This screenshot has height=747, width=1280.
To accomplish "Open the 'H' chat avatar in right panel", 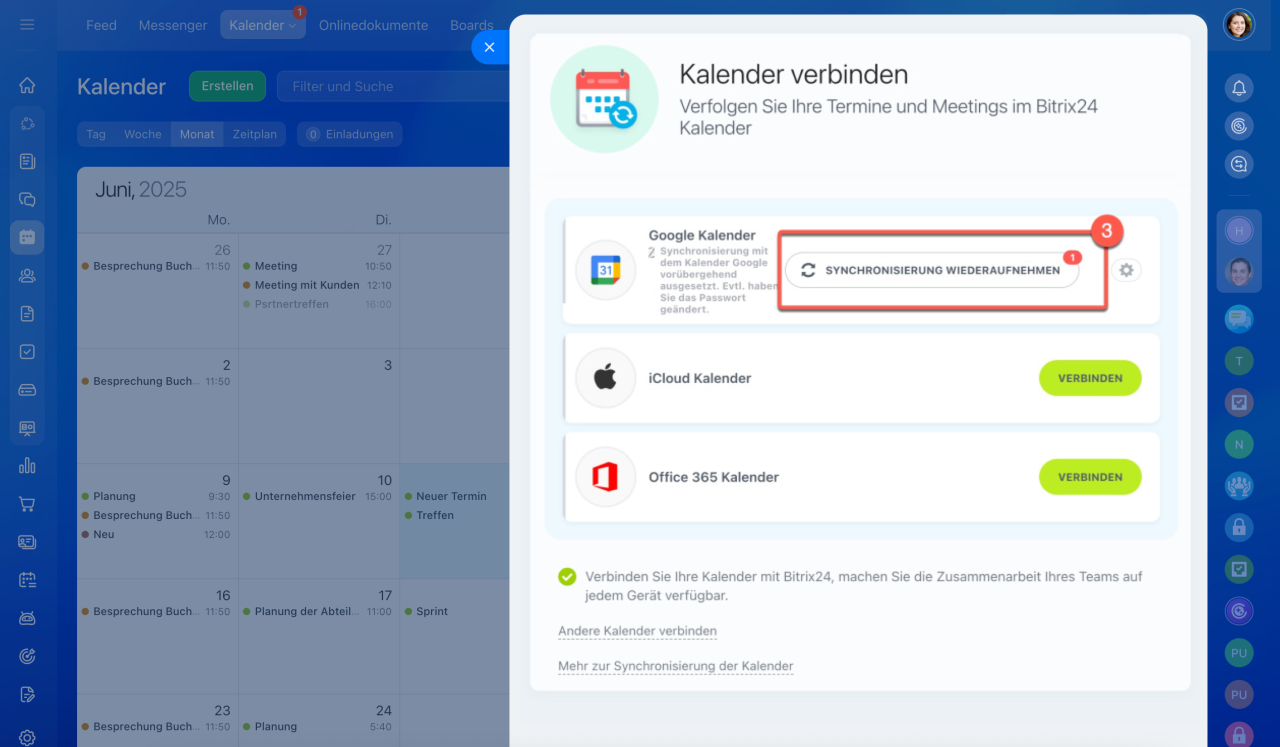I will pyautogui.click(x=1239, y=231).
